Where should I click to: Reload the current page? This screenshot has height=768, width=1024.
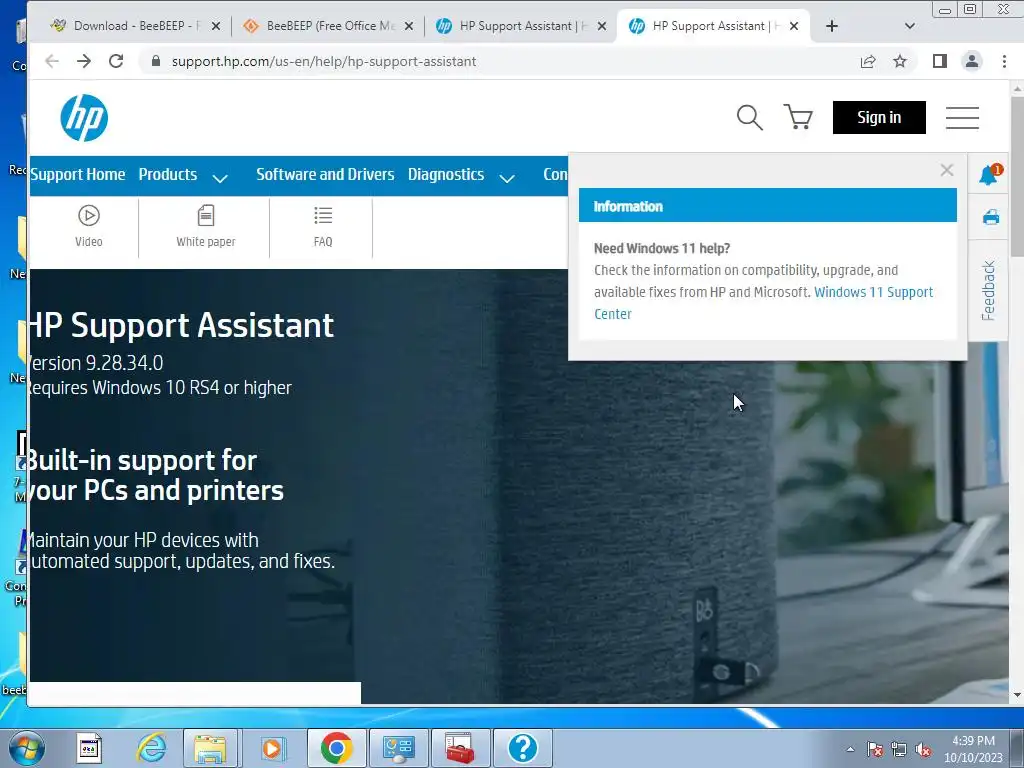(x=116, y=61)
